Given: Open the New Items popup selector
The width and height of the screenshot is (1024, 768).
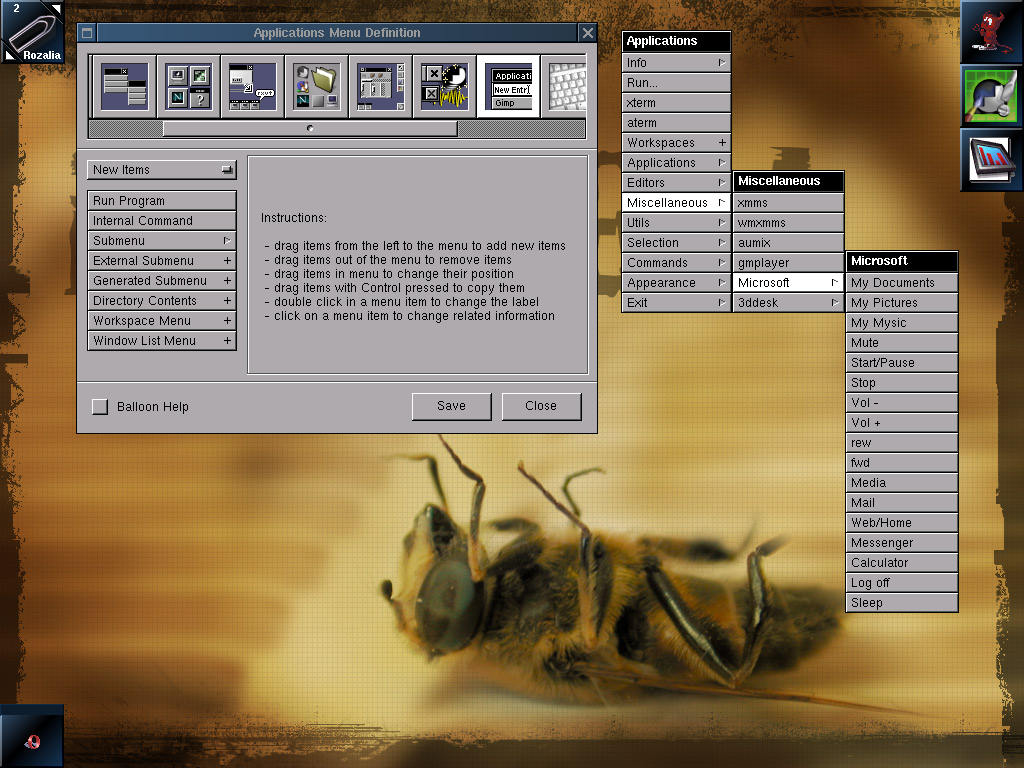Looking at the screenshot, I should pos(162,170).
